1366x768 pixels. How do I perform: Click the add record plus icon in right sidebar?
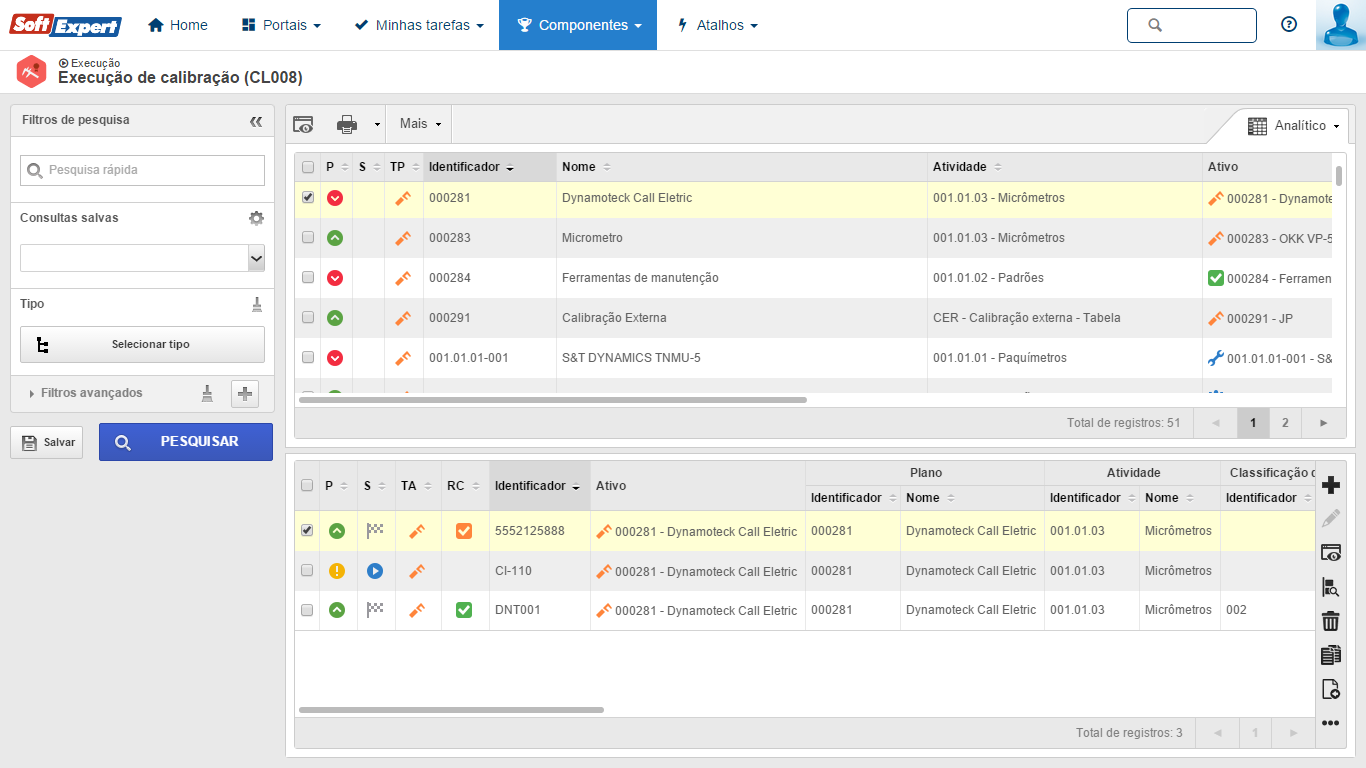pos(1330,486)
